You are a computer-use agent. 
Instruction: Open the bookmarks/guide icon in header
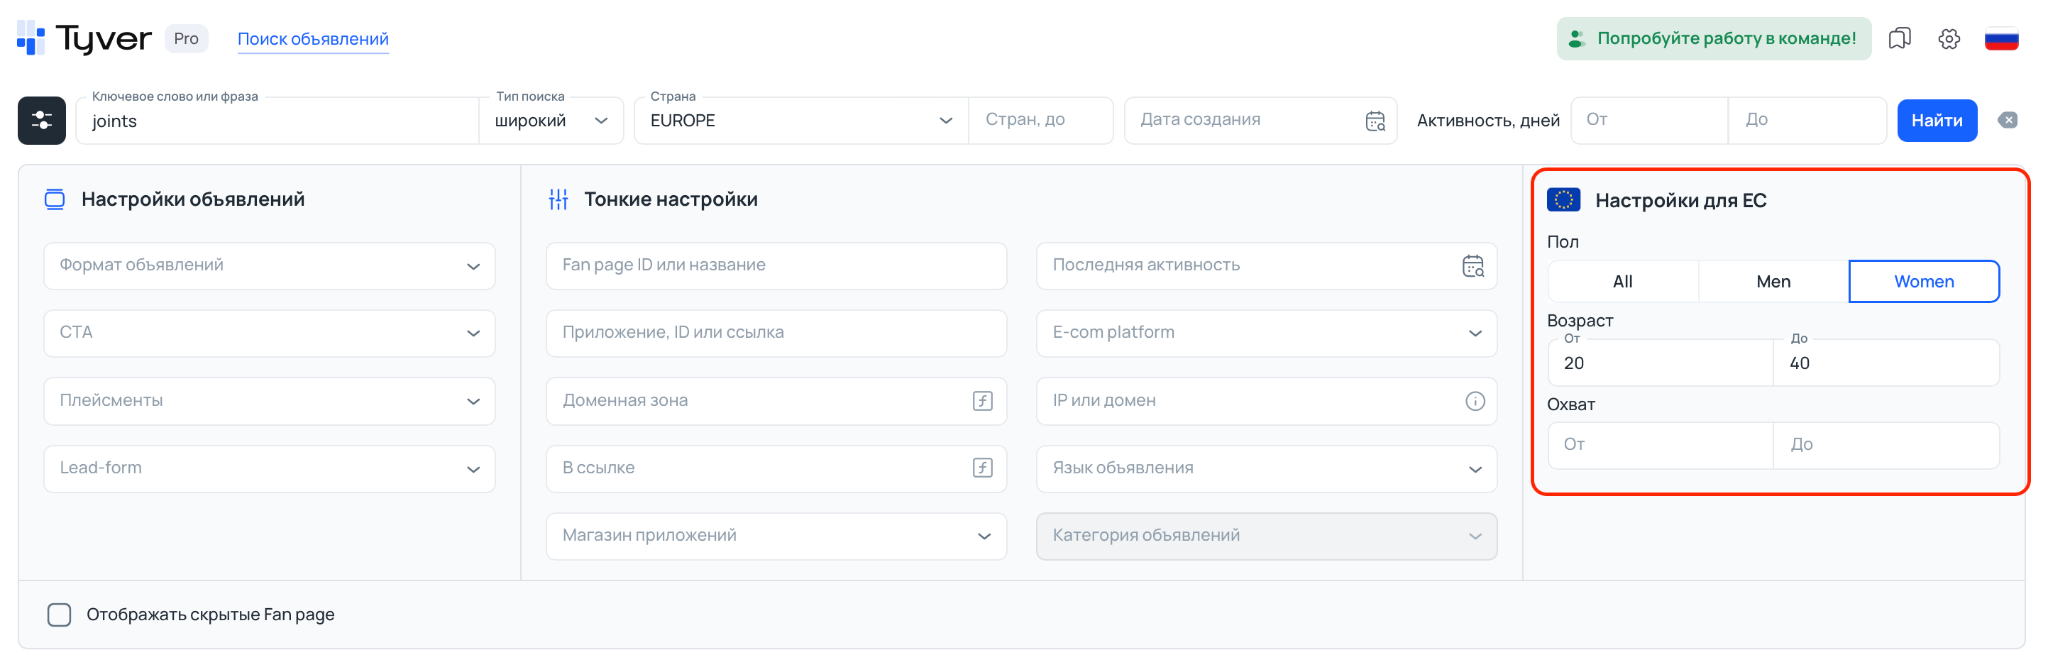click(1900, 39)
